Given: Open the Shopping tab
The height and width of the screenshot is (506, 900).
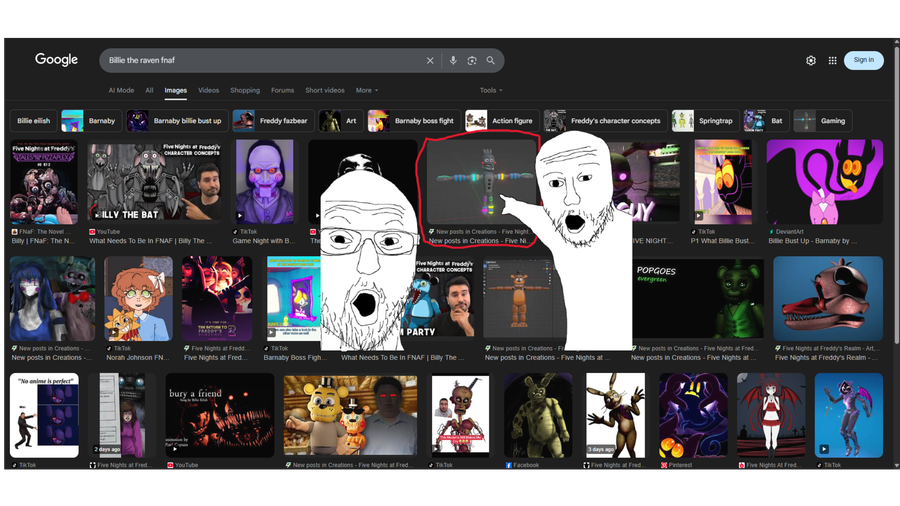Looking at the screenshot, I should [245, 90].
